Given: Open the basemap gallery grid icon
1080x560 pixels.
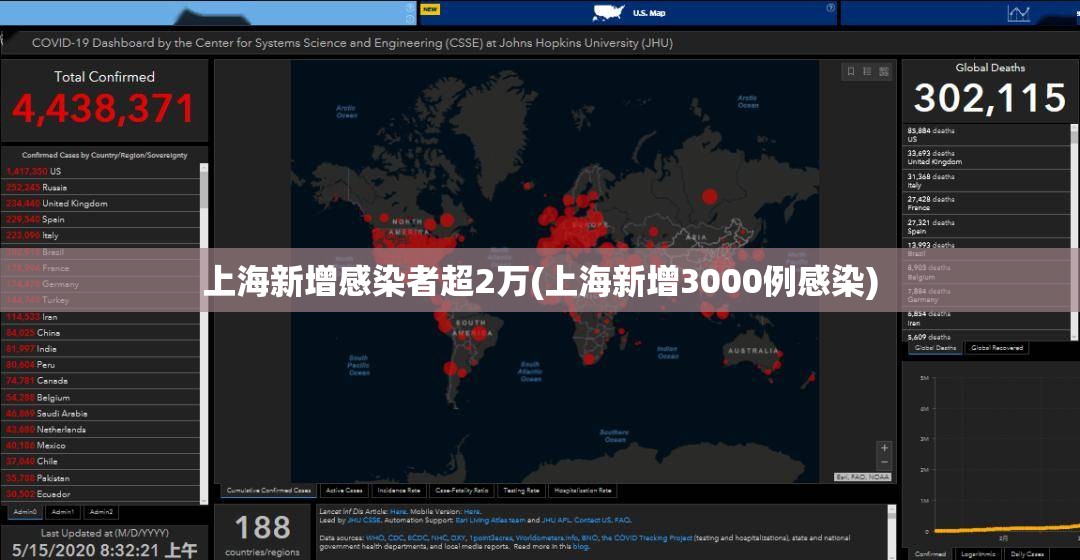Looking at the screenshot, I should (884, 72).
